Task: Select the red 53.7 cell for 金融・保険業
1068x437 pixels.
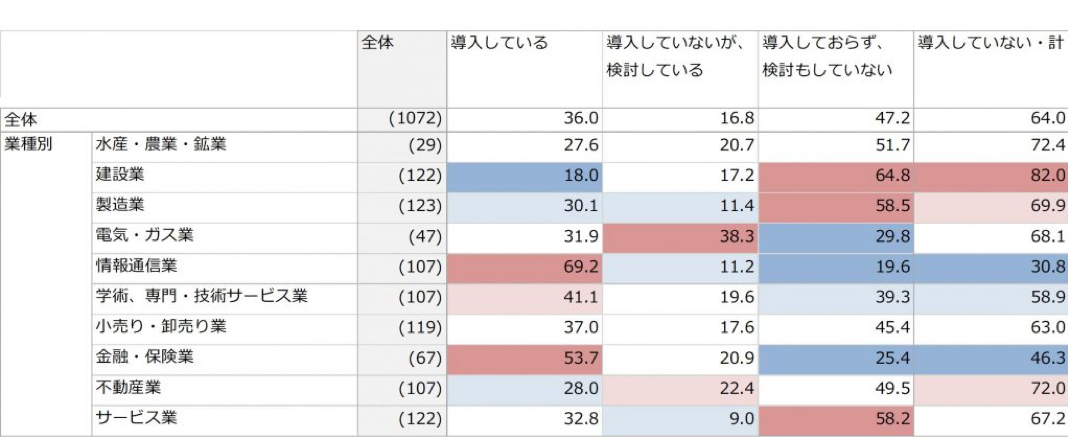Action: tap(524, 358)
